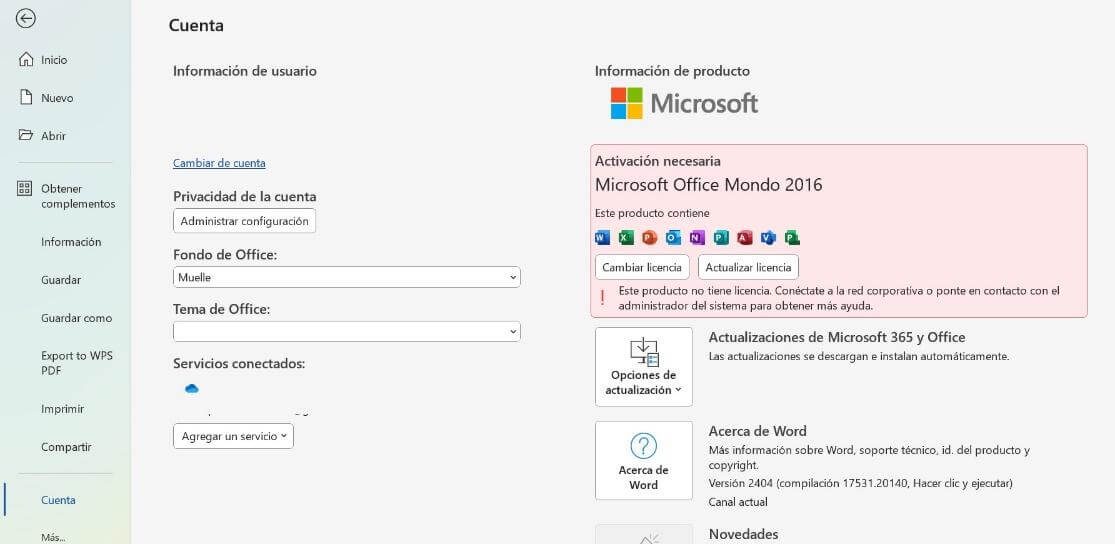Viewport: 1115px width, 544px height.
Task: Click the red exclamation warning icon
Action: pyautogui.click(x=603, y=298)
